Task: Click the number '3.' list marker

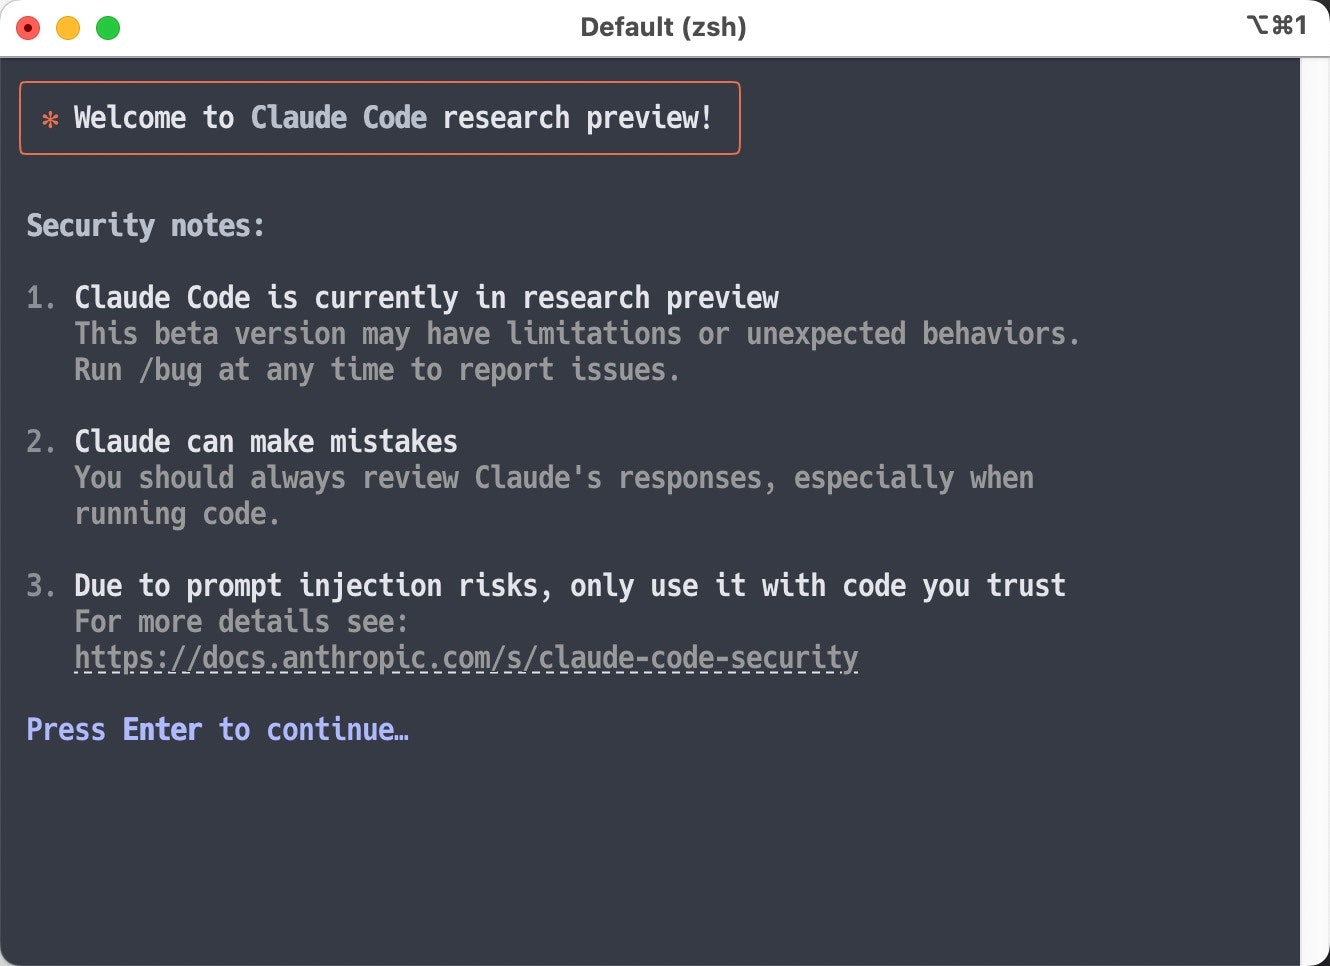Action: point(41,586)
